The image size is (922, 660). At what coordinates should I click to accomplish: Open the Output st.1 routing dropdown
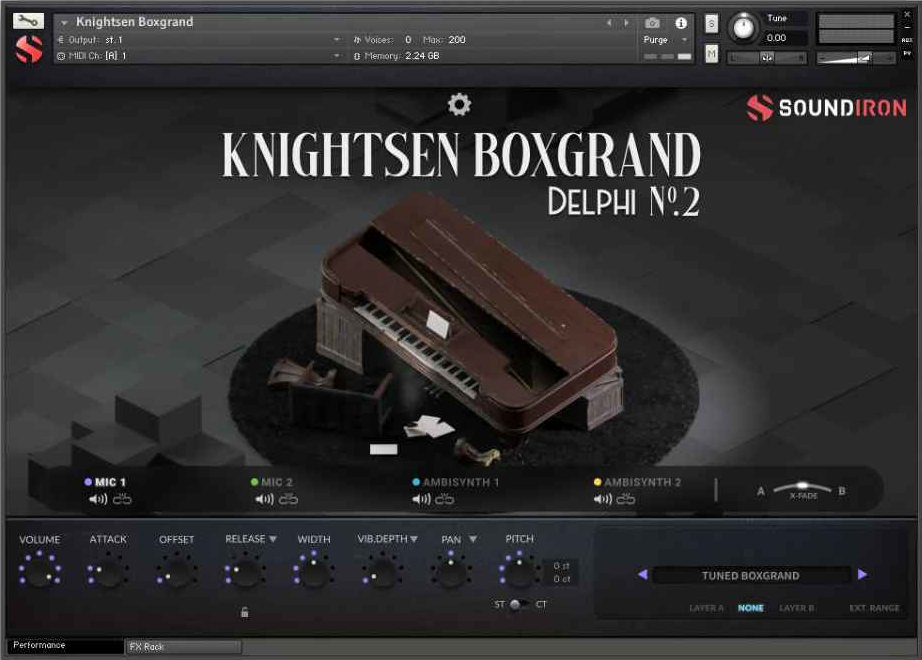click(337, 40)
